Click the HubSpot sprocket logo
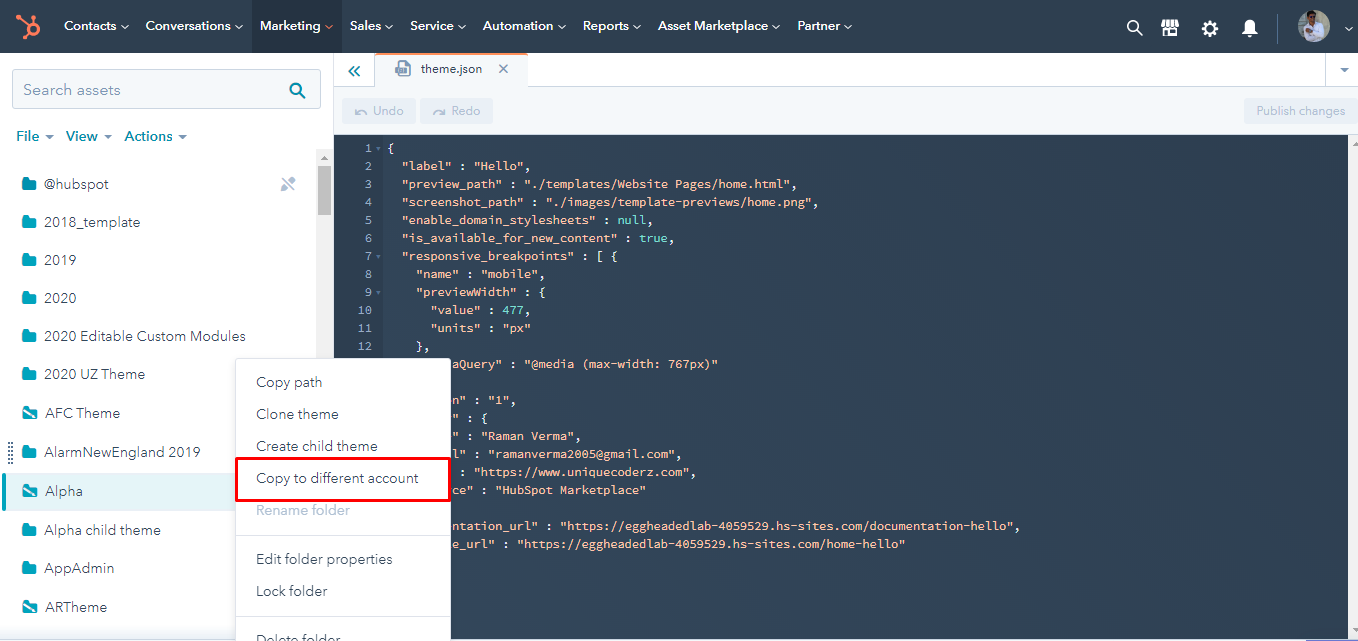 (28, 27)
